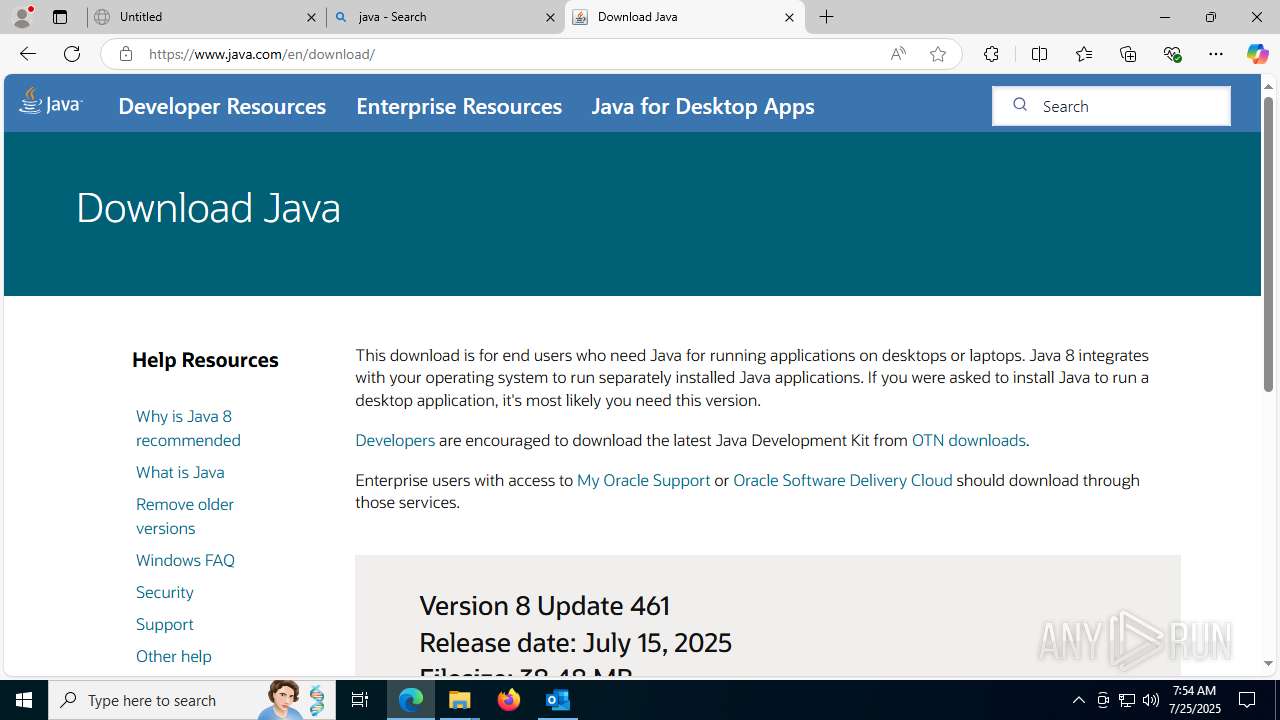Open the tab actions menu icon
1280x720 pixels.
tap(60, 17)
